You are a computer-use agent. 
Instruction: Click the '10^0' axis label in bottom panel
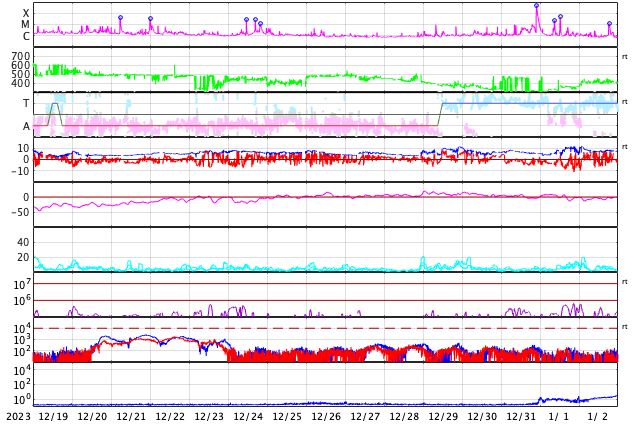point(22,399)
